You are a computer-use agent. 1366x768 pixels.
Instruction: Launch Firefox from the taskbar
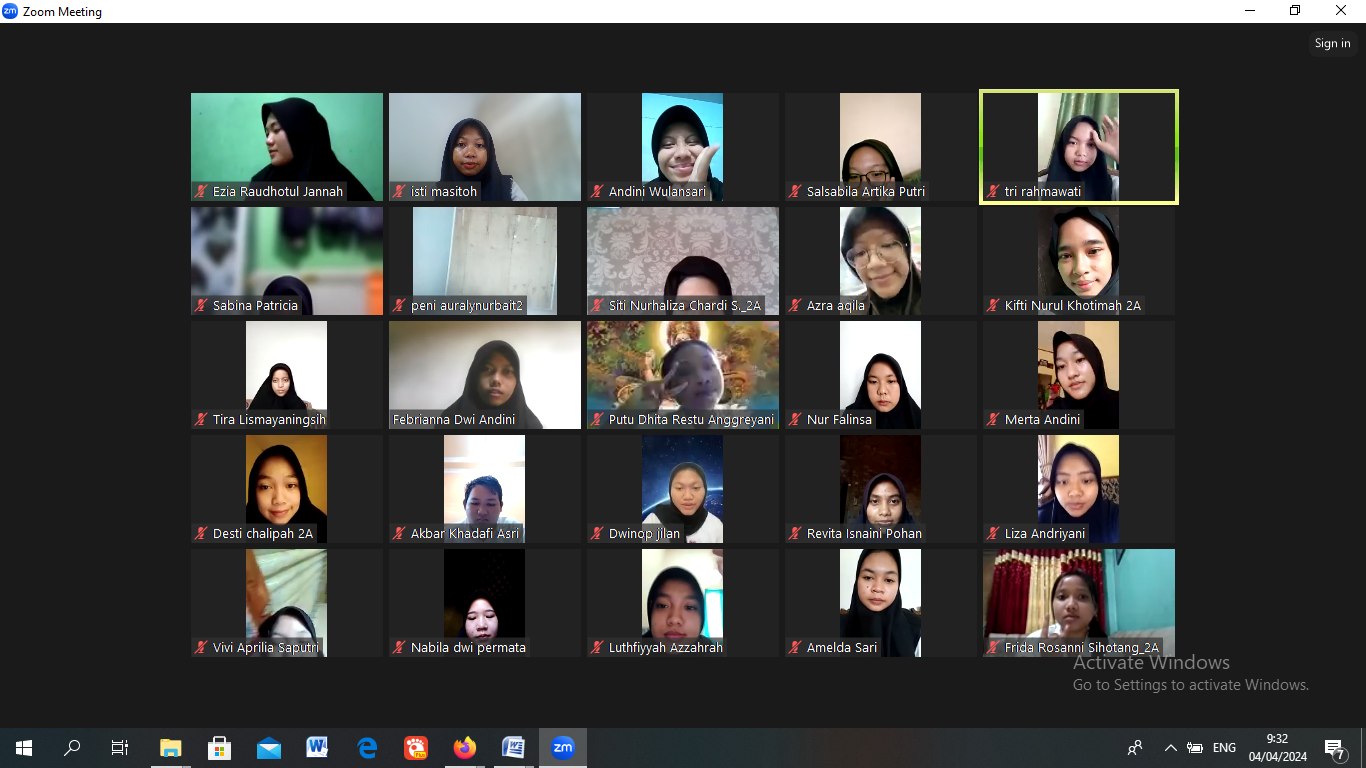pos(465,748)
